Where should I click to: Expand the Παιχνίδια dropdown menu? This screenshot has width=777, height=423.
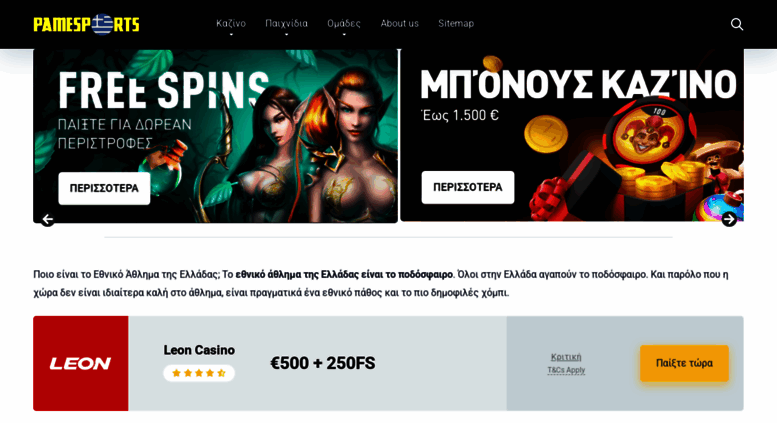[x=286, y=24]
